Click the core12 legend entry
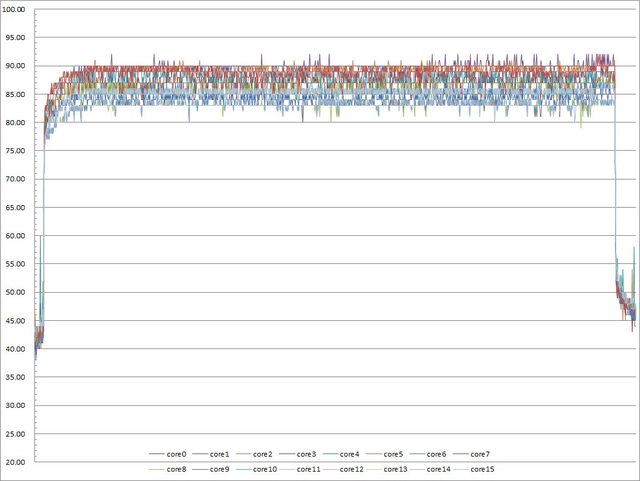 pyautogui.click(x=352, y=469)
